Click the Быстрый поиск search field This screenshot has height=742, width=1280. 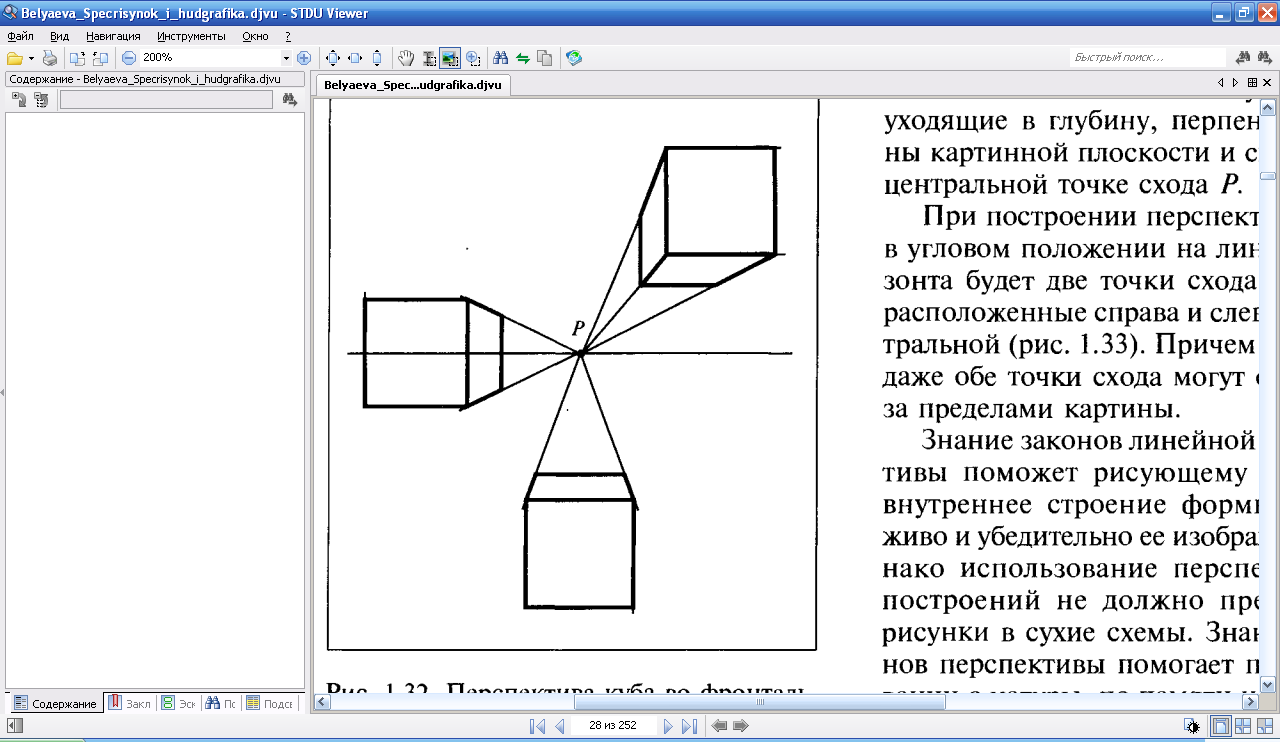coord(1148,58)
